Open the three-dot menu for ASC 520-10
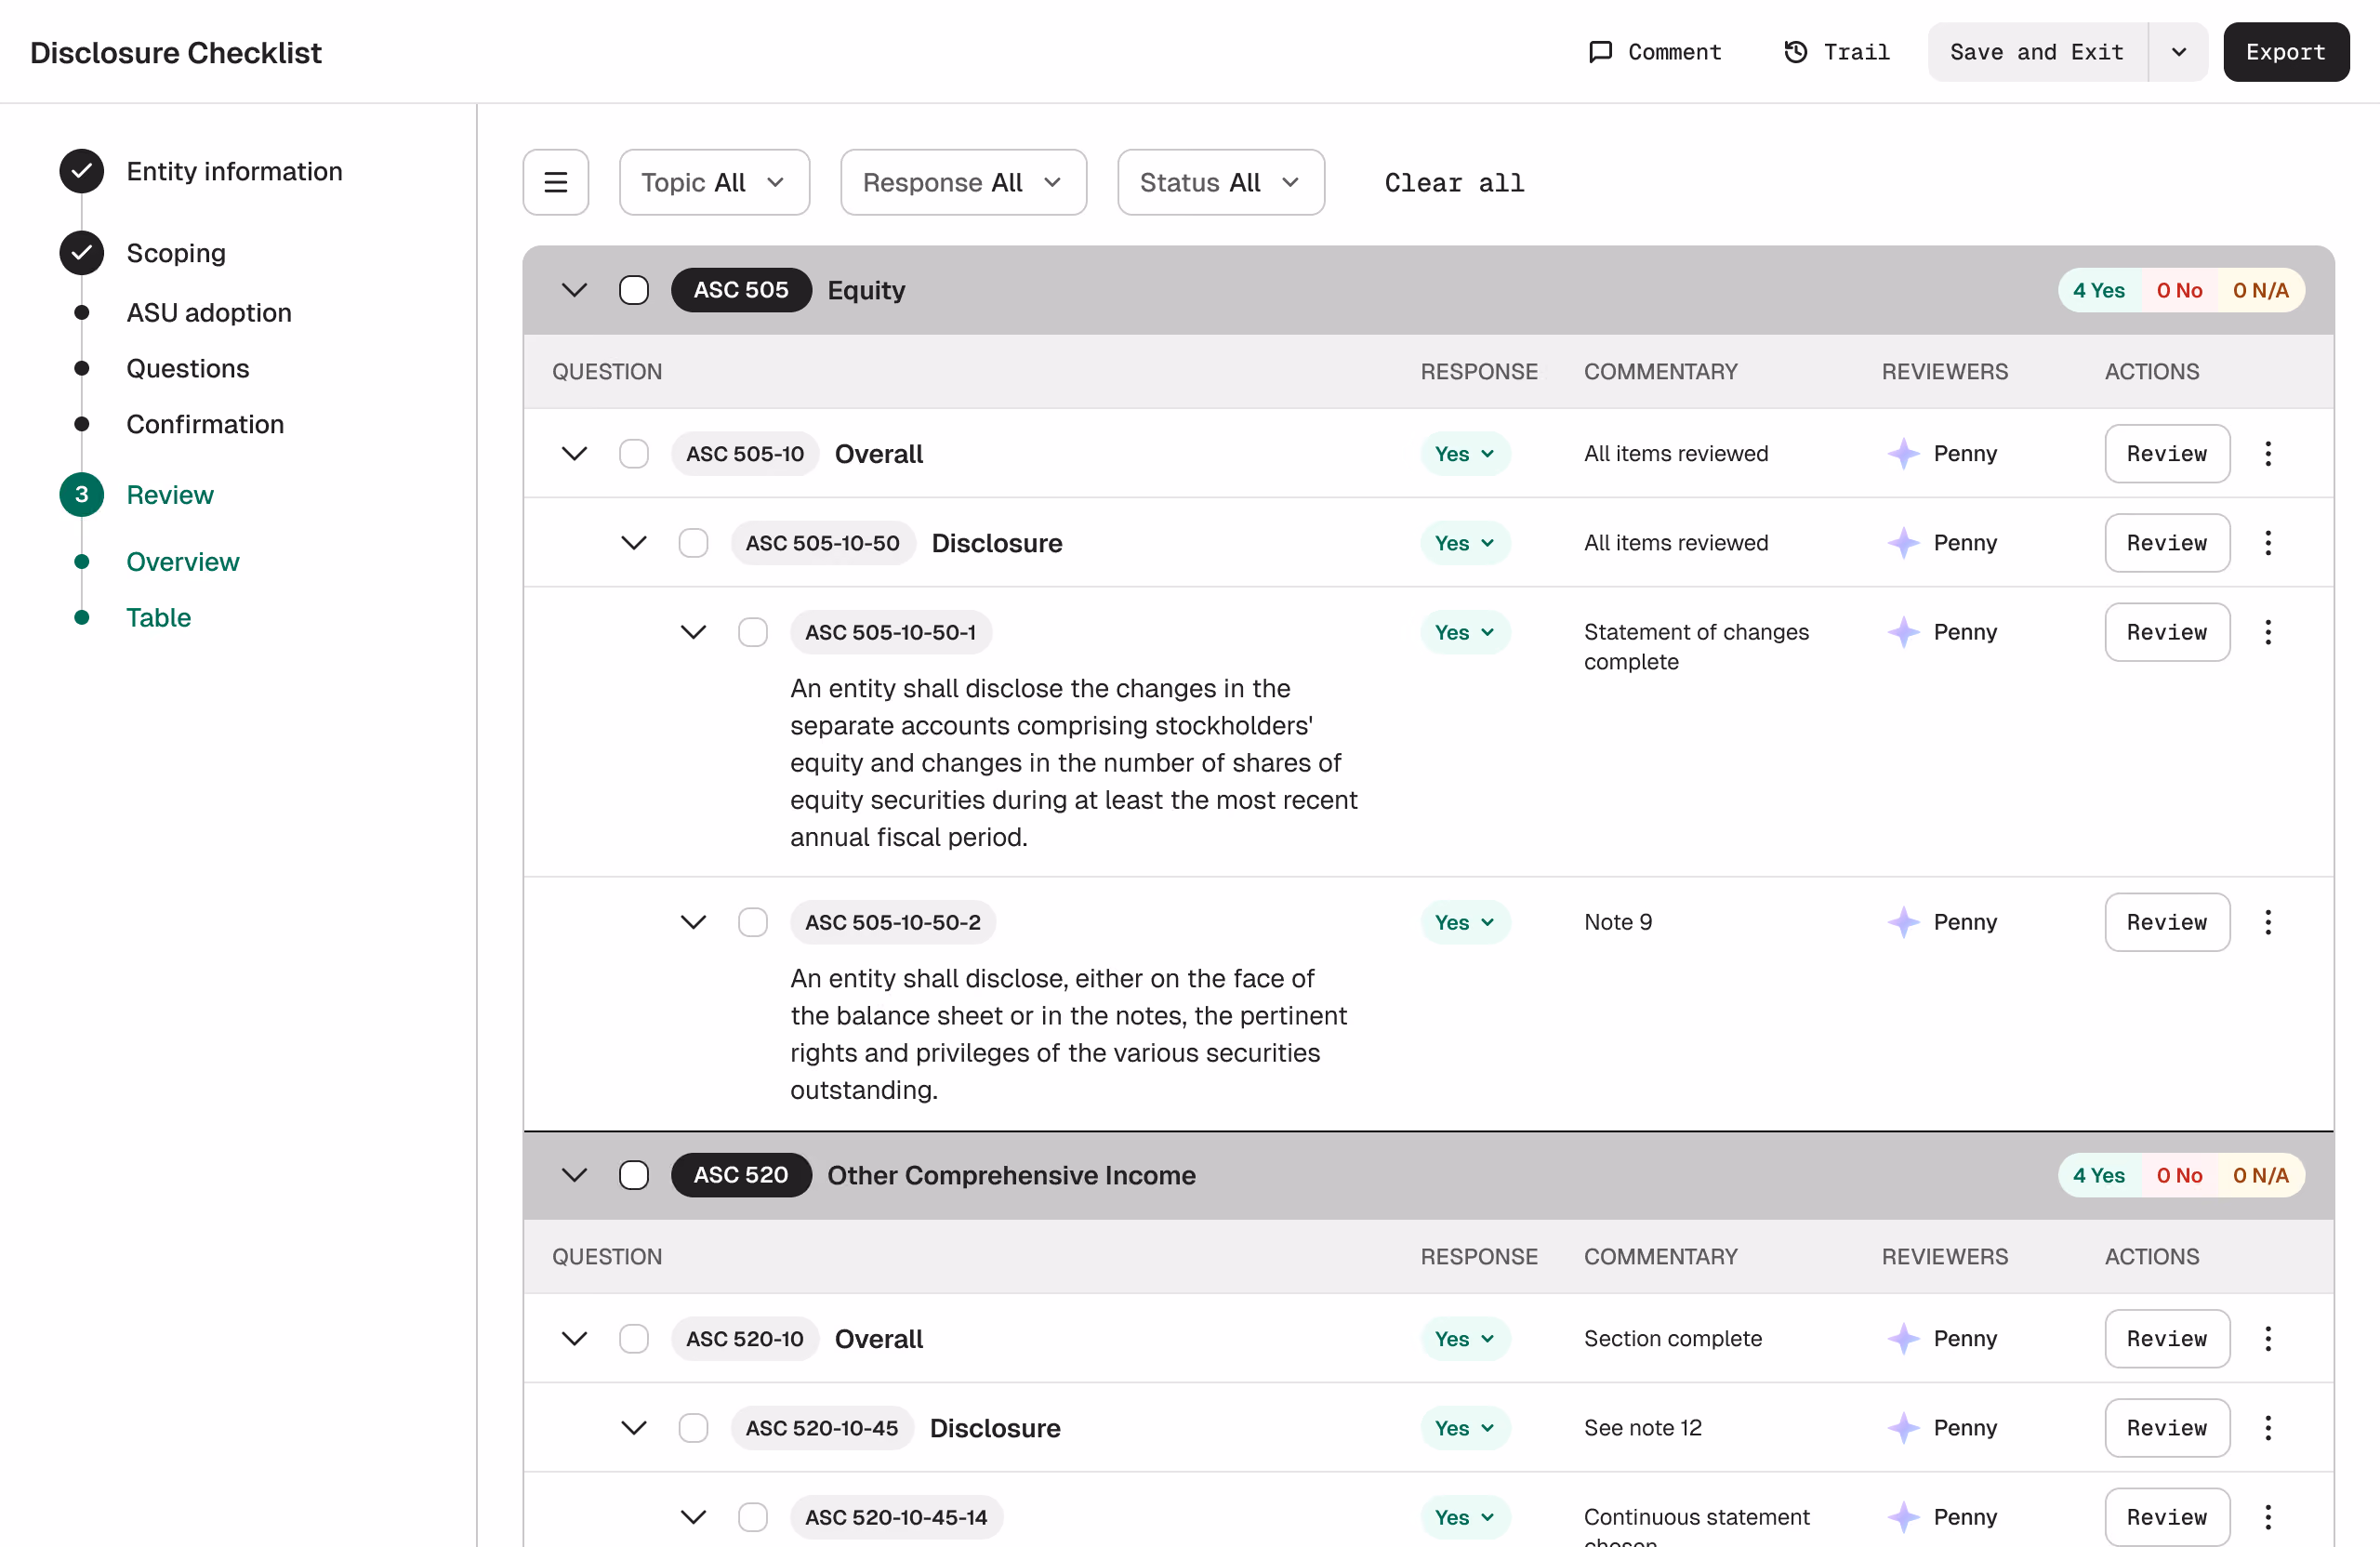Image resolution: width=2380 pixels, height=1547 pixels. tap(2268, 1339)
